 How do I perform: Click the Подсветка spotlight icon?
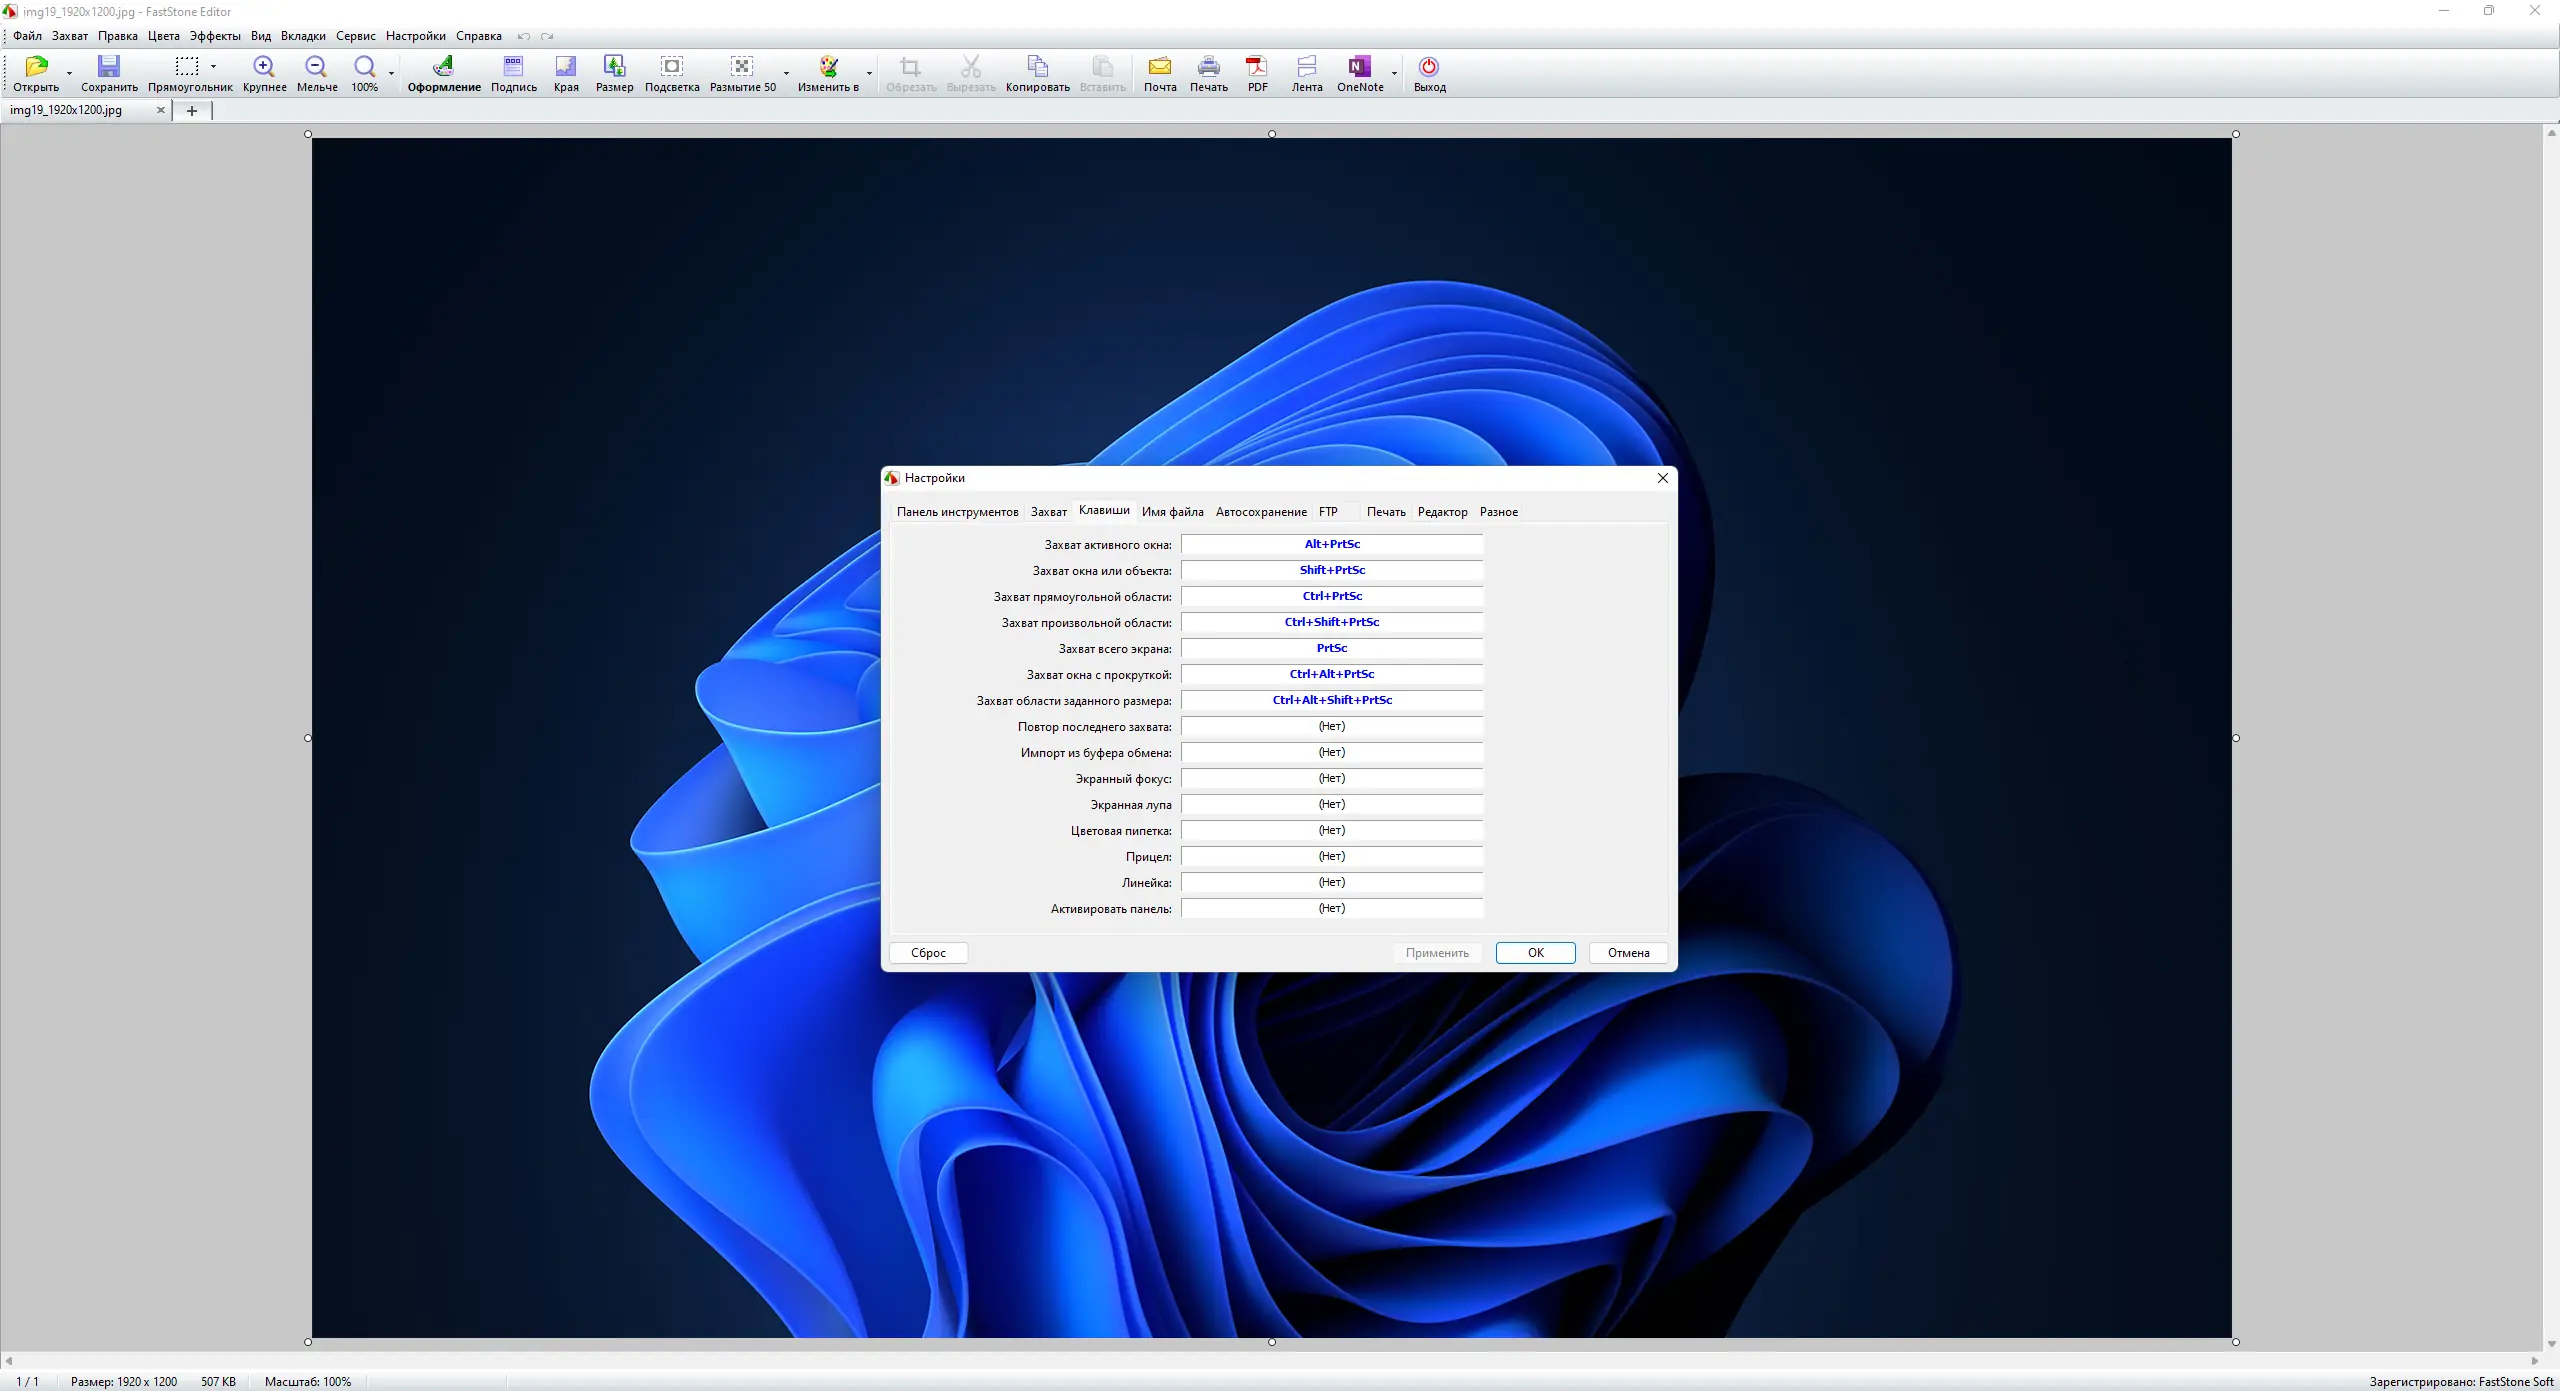click(x=672, y=67)
